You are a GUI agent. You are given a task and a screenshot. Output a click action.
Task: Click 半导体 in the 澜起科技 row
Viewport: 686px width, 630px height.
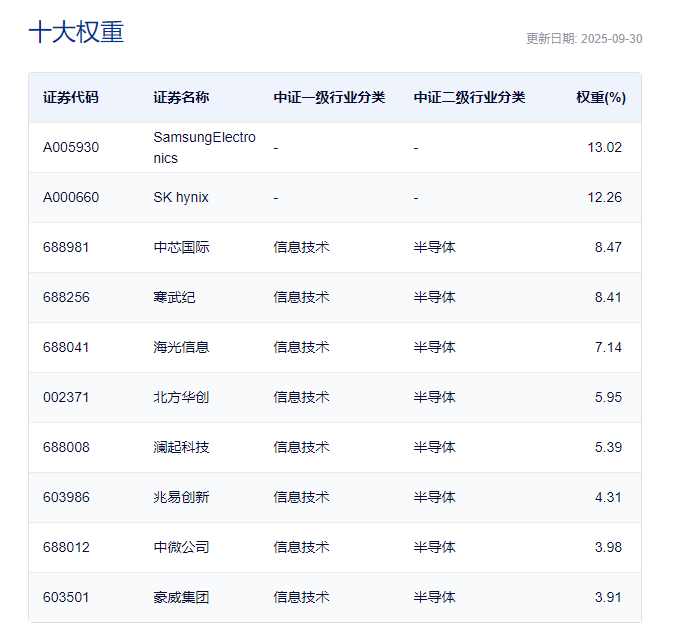click(x=434, y=447)
